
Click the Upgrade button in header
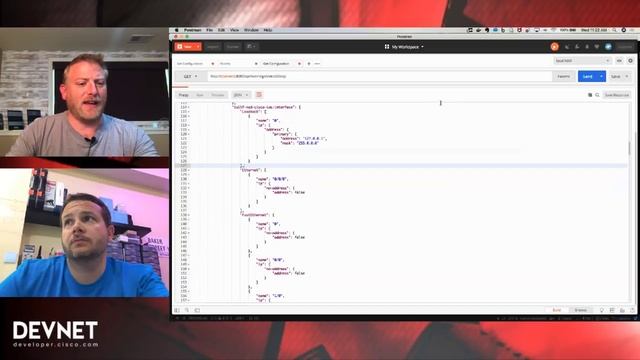tap(625, 47)
